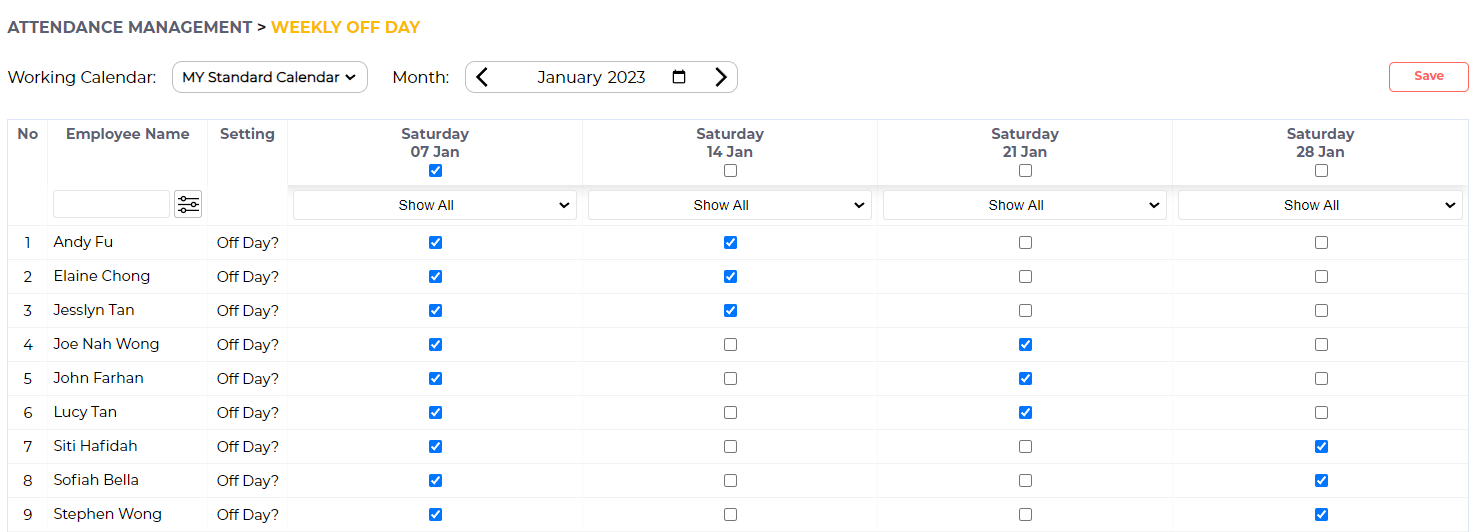Click the January 2023 month field
Viewport: 1476px width, 532px height.
tap(591, 77)
